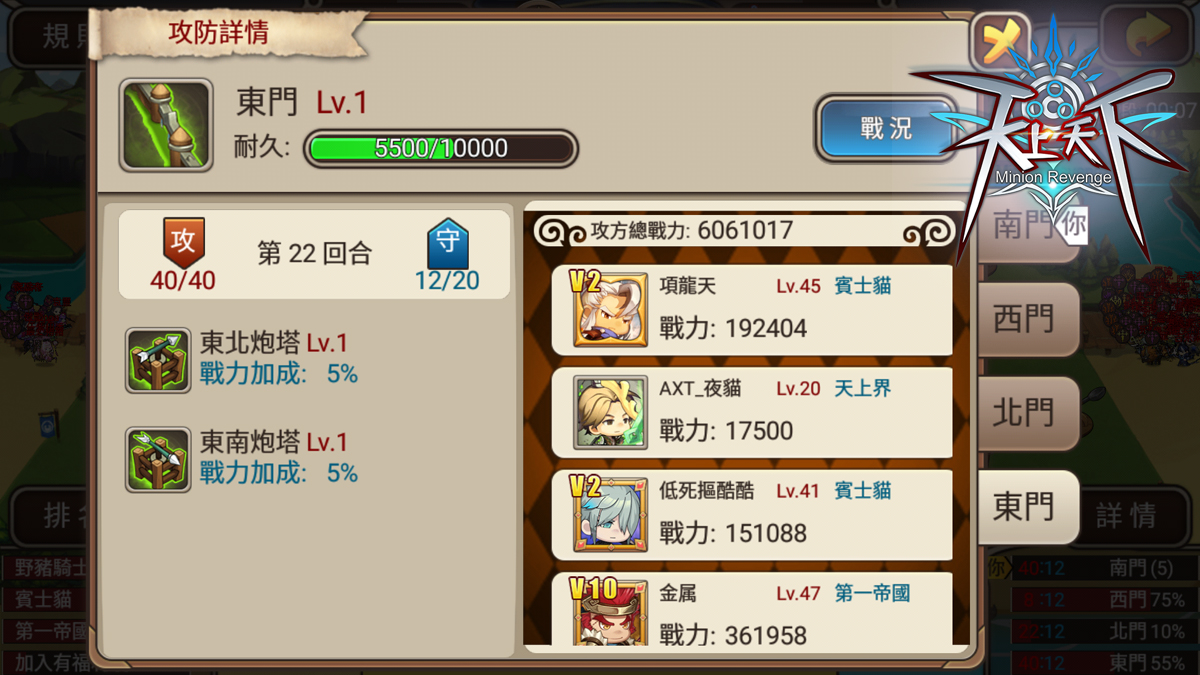Screen dimensions: 1200x675
Task: Click the red 攻 attacker shield icon
Action: coord(183,240)
